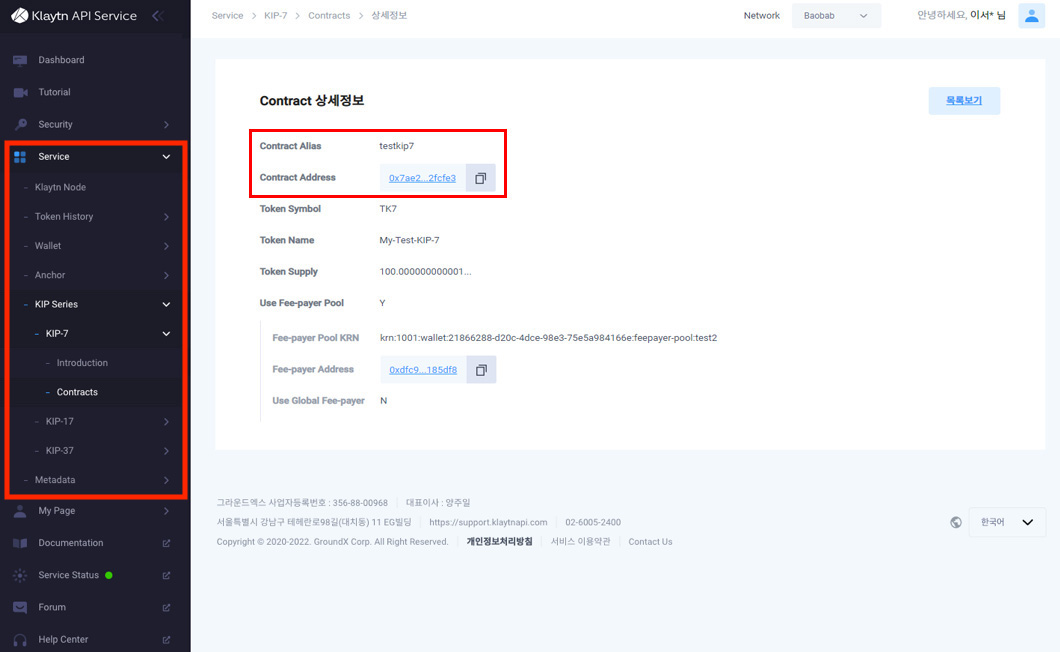Open the Network Baobab dropdown
The width and height of the screenshot is (1060, 652).
[836, 16]
